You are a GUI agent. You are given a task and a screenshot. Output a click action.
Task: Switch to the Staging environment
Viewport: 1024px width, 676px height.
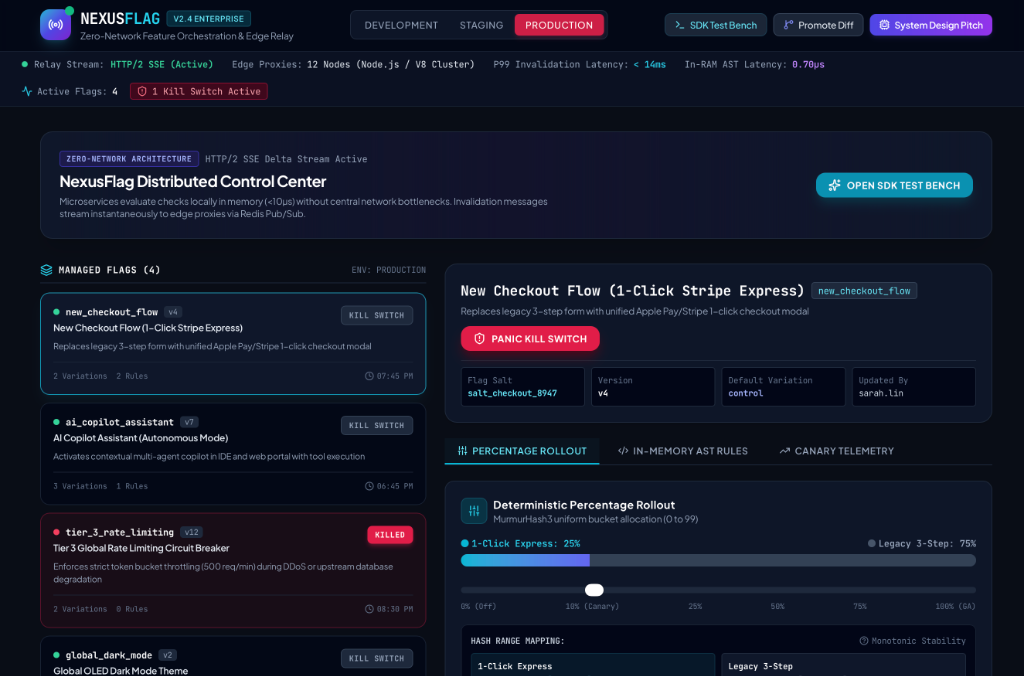click(481, 25)
